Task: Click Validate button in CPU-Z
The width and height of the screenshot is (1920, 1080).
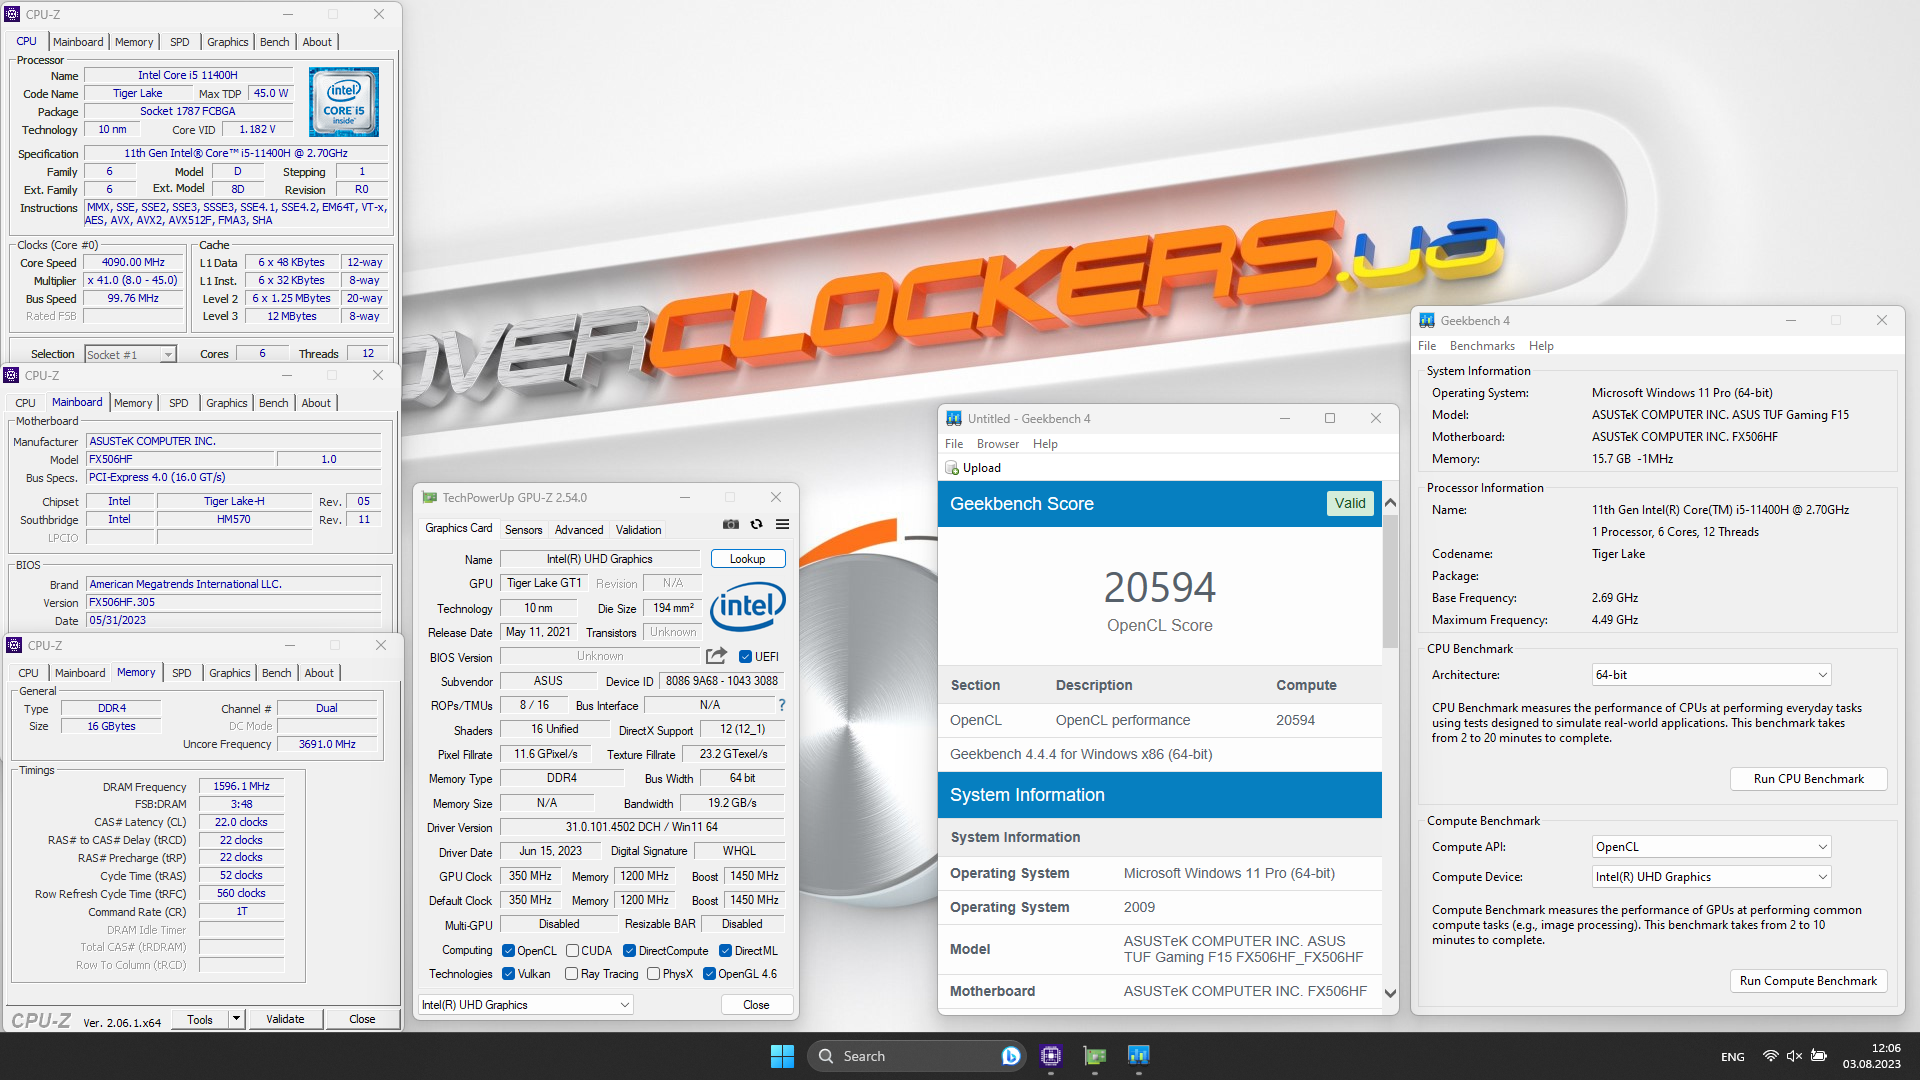Action: pyautogui.click(x=285, y=1019)
